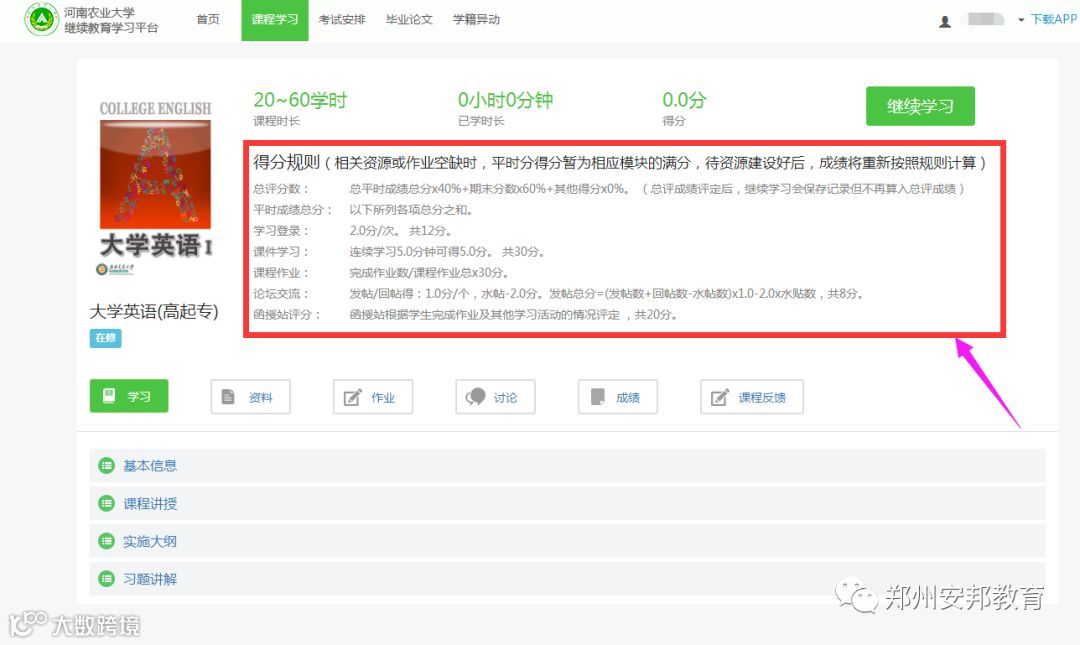The height and width of the screenshot is (645, 1080).
Task: Click the university logo emblem
Action: click(x=41, y=19)
